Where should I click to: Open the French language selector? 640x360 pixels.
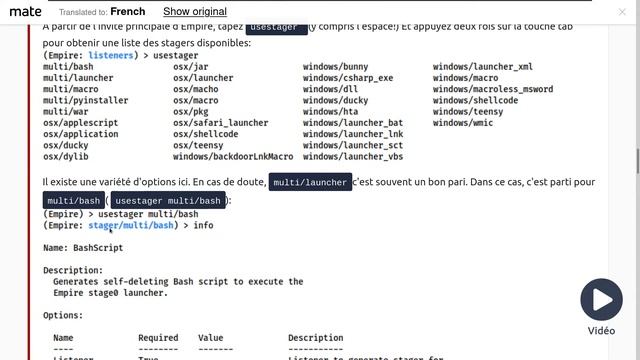pyautogui.click(x=128, y=11)
